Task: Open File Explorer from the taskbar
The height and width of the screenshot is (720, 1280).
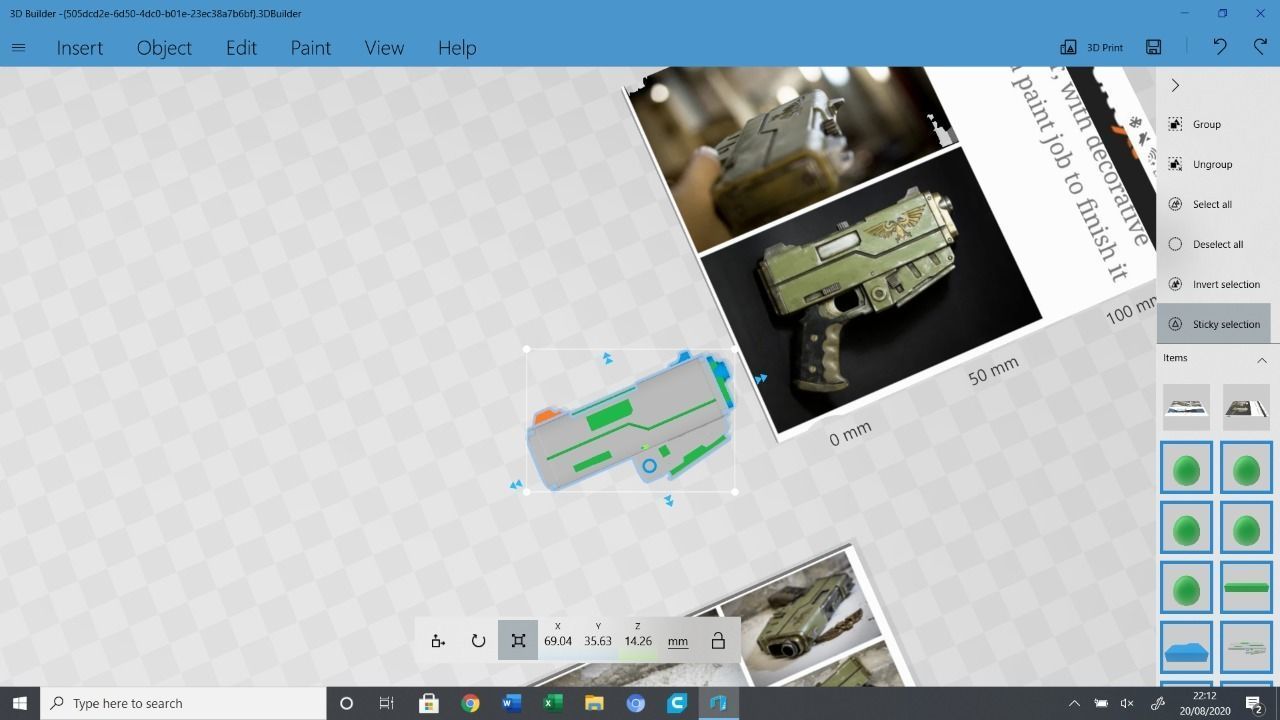Action: click(x=594, y=703)
